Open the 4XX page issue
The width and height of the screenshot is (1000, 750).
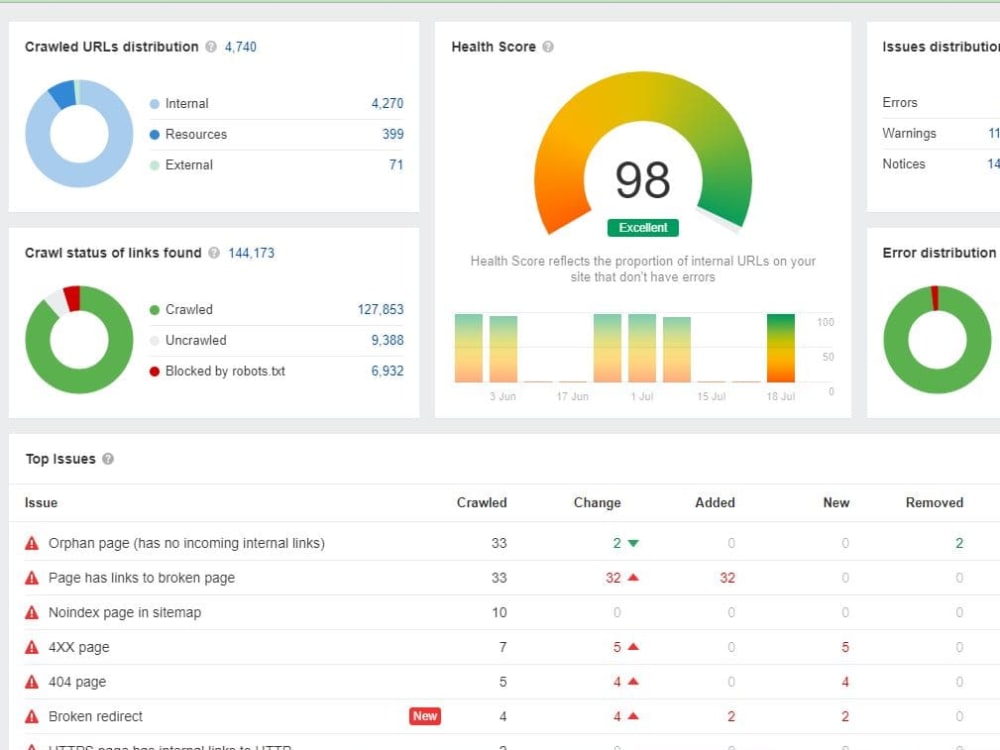click(x=78, y=647)
